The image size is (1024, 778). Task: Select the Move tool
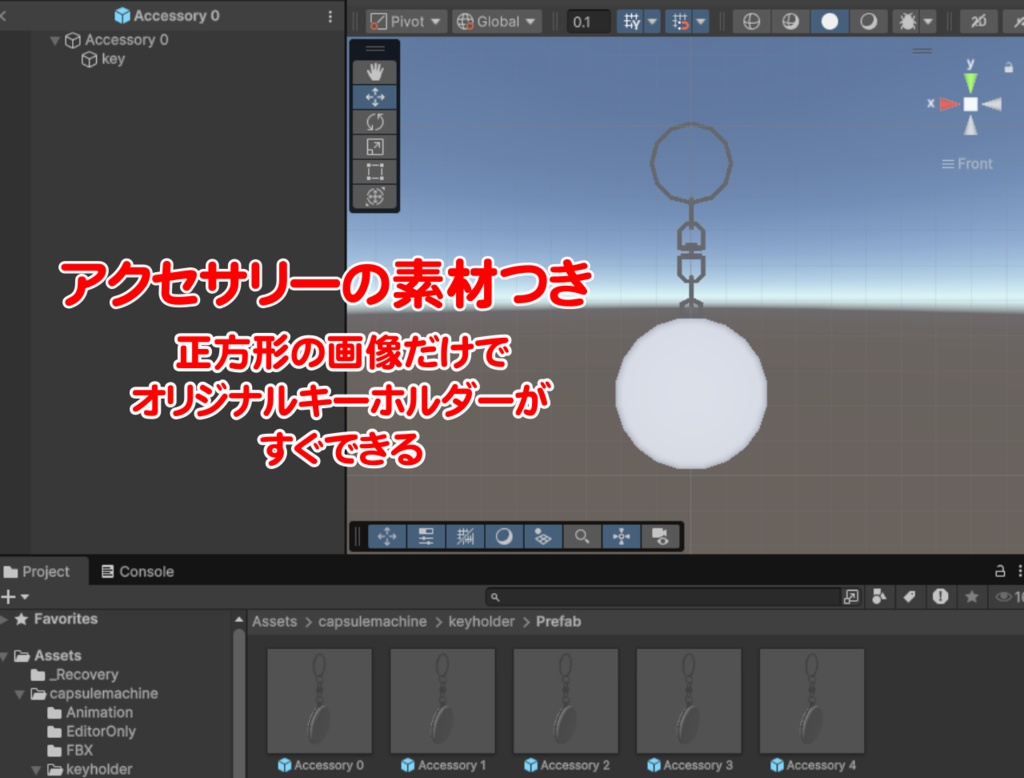(x=377, y=96)
